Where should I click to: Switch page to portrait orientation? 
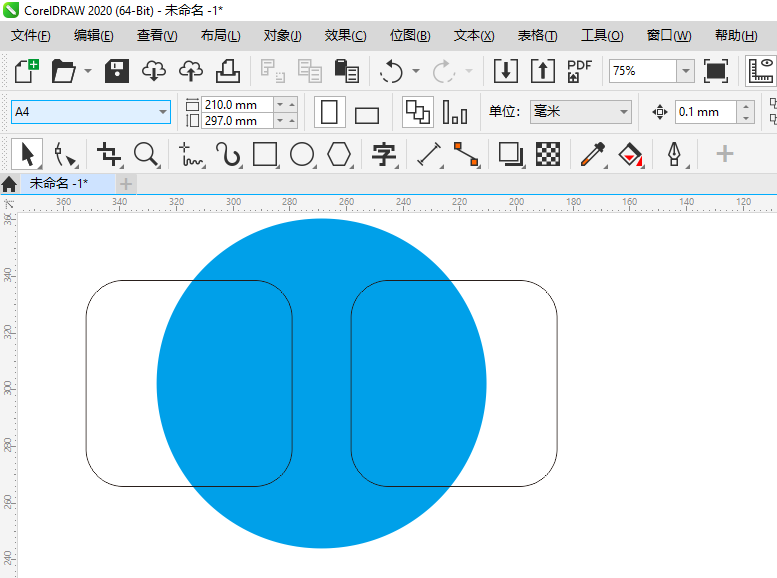click(330, 112)
